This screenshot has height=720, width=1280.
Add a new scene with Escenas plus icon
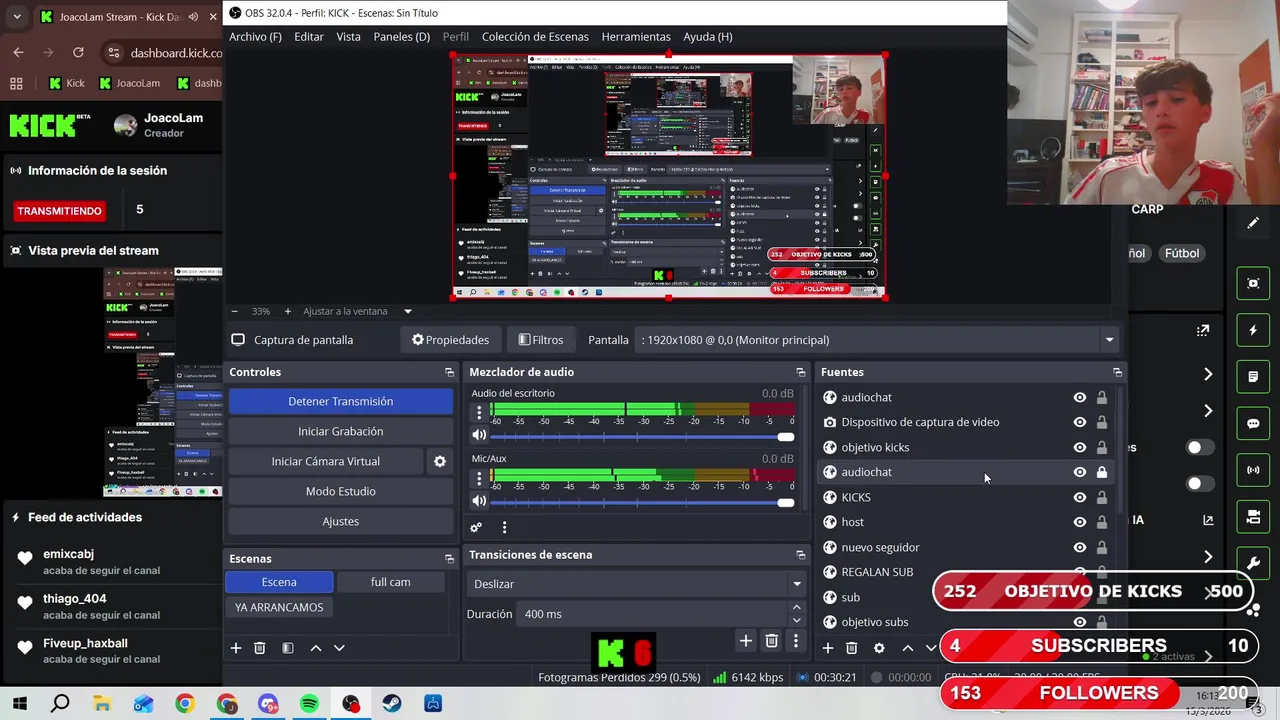[236, 648]
